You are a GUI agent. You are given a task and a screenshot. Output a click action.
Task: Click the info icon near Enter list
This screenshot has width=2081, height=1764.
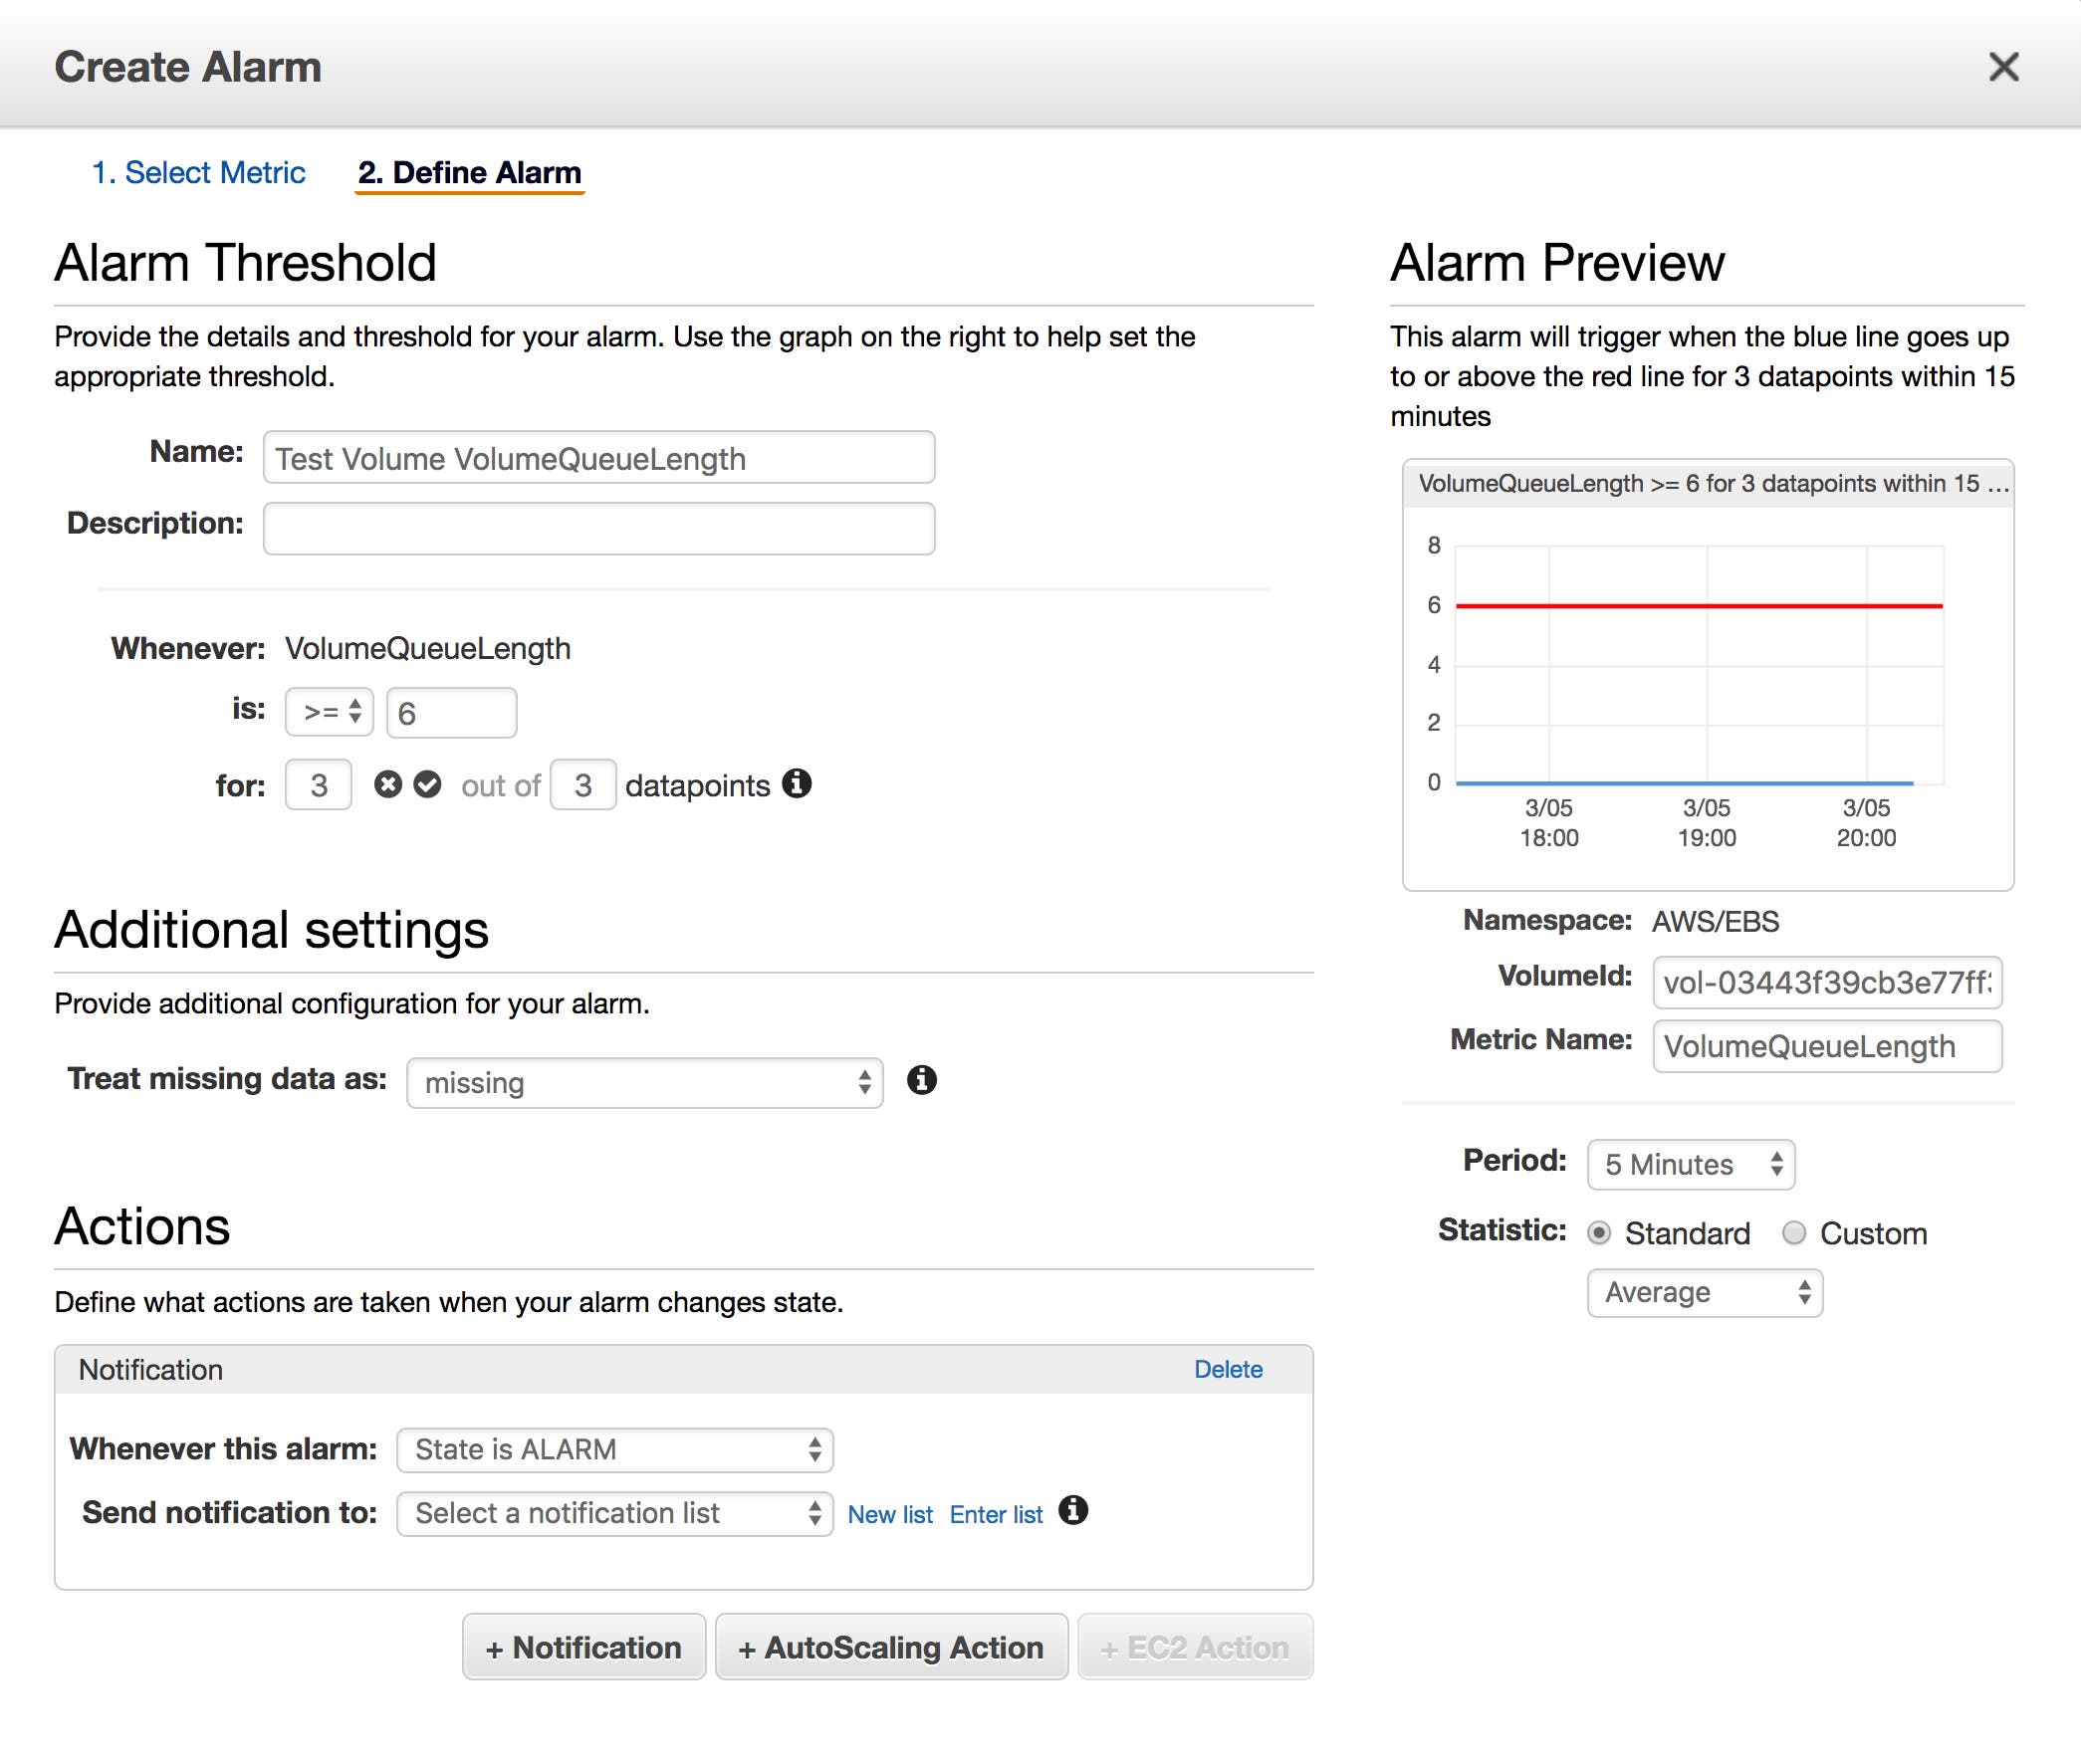click(1076, 1513)
